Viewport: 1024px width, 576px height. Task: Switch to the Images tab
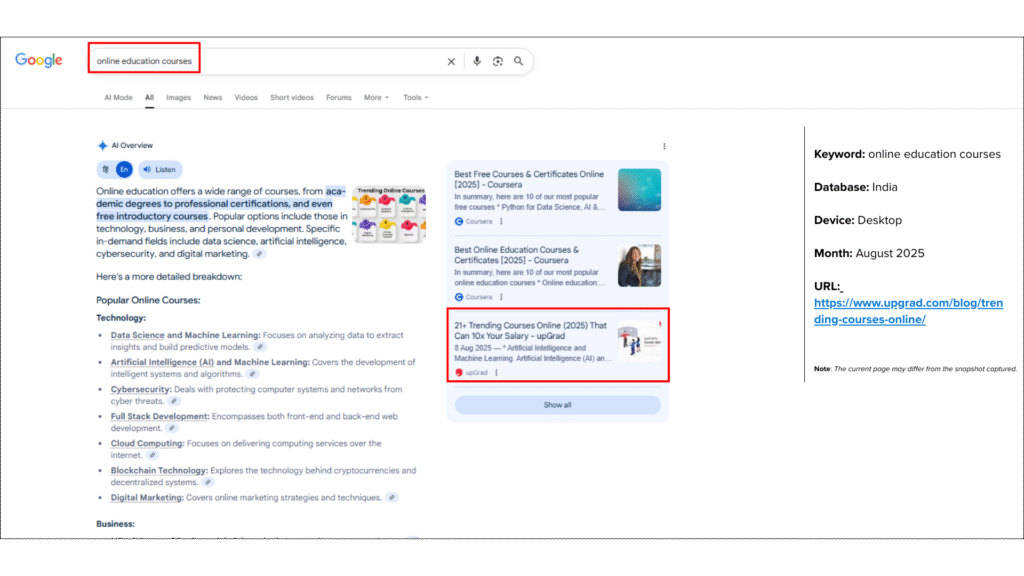click(178, 98)
